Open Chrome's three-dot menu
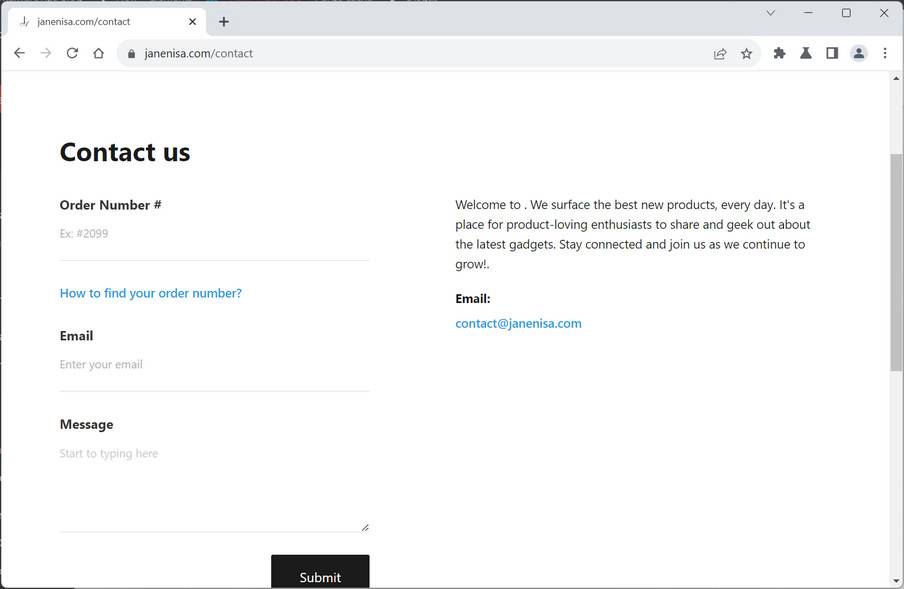 885,53
